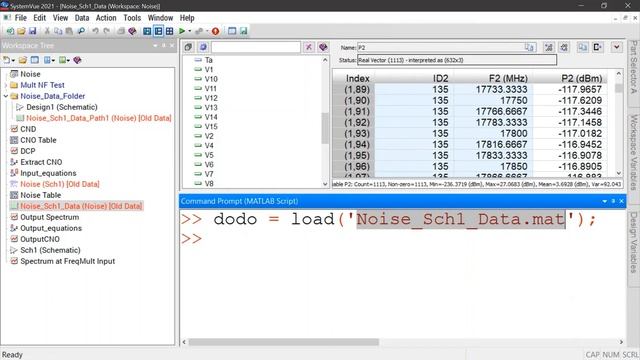
Task: Click the Workspace Tree open folder icon
Action: click(x=23, y=60)
